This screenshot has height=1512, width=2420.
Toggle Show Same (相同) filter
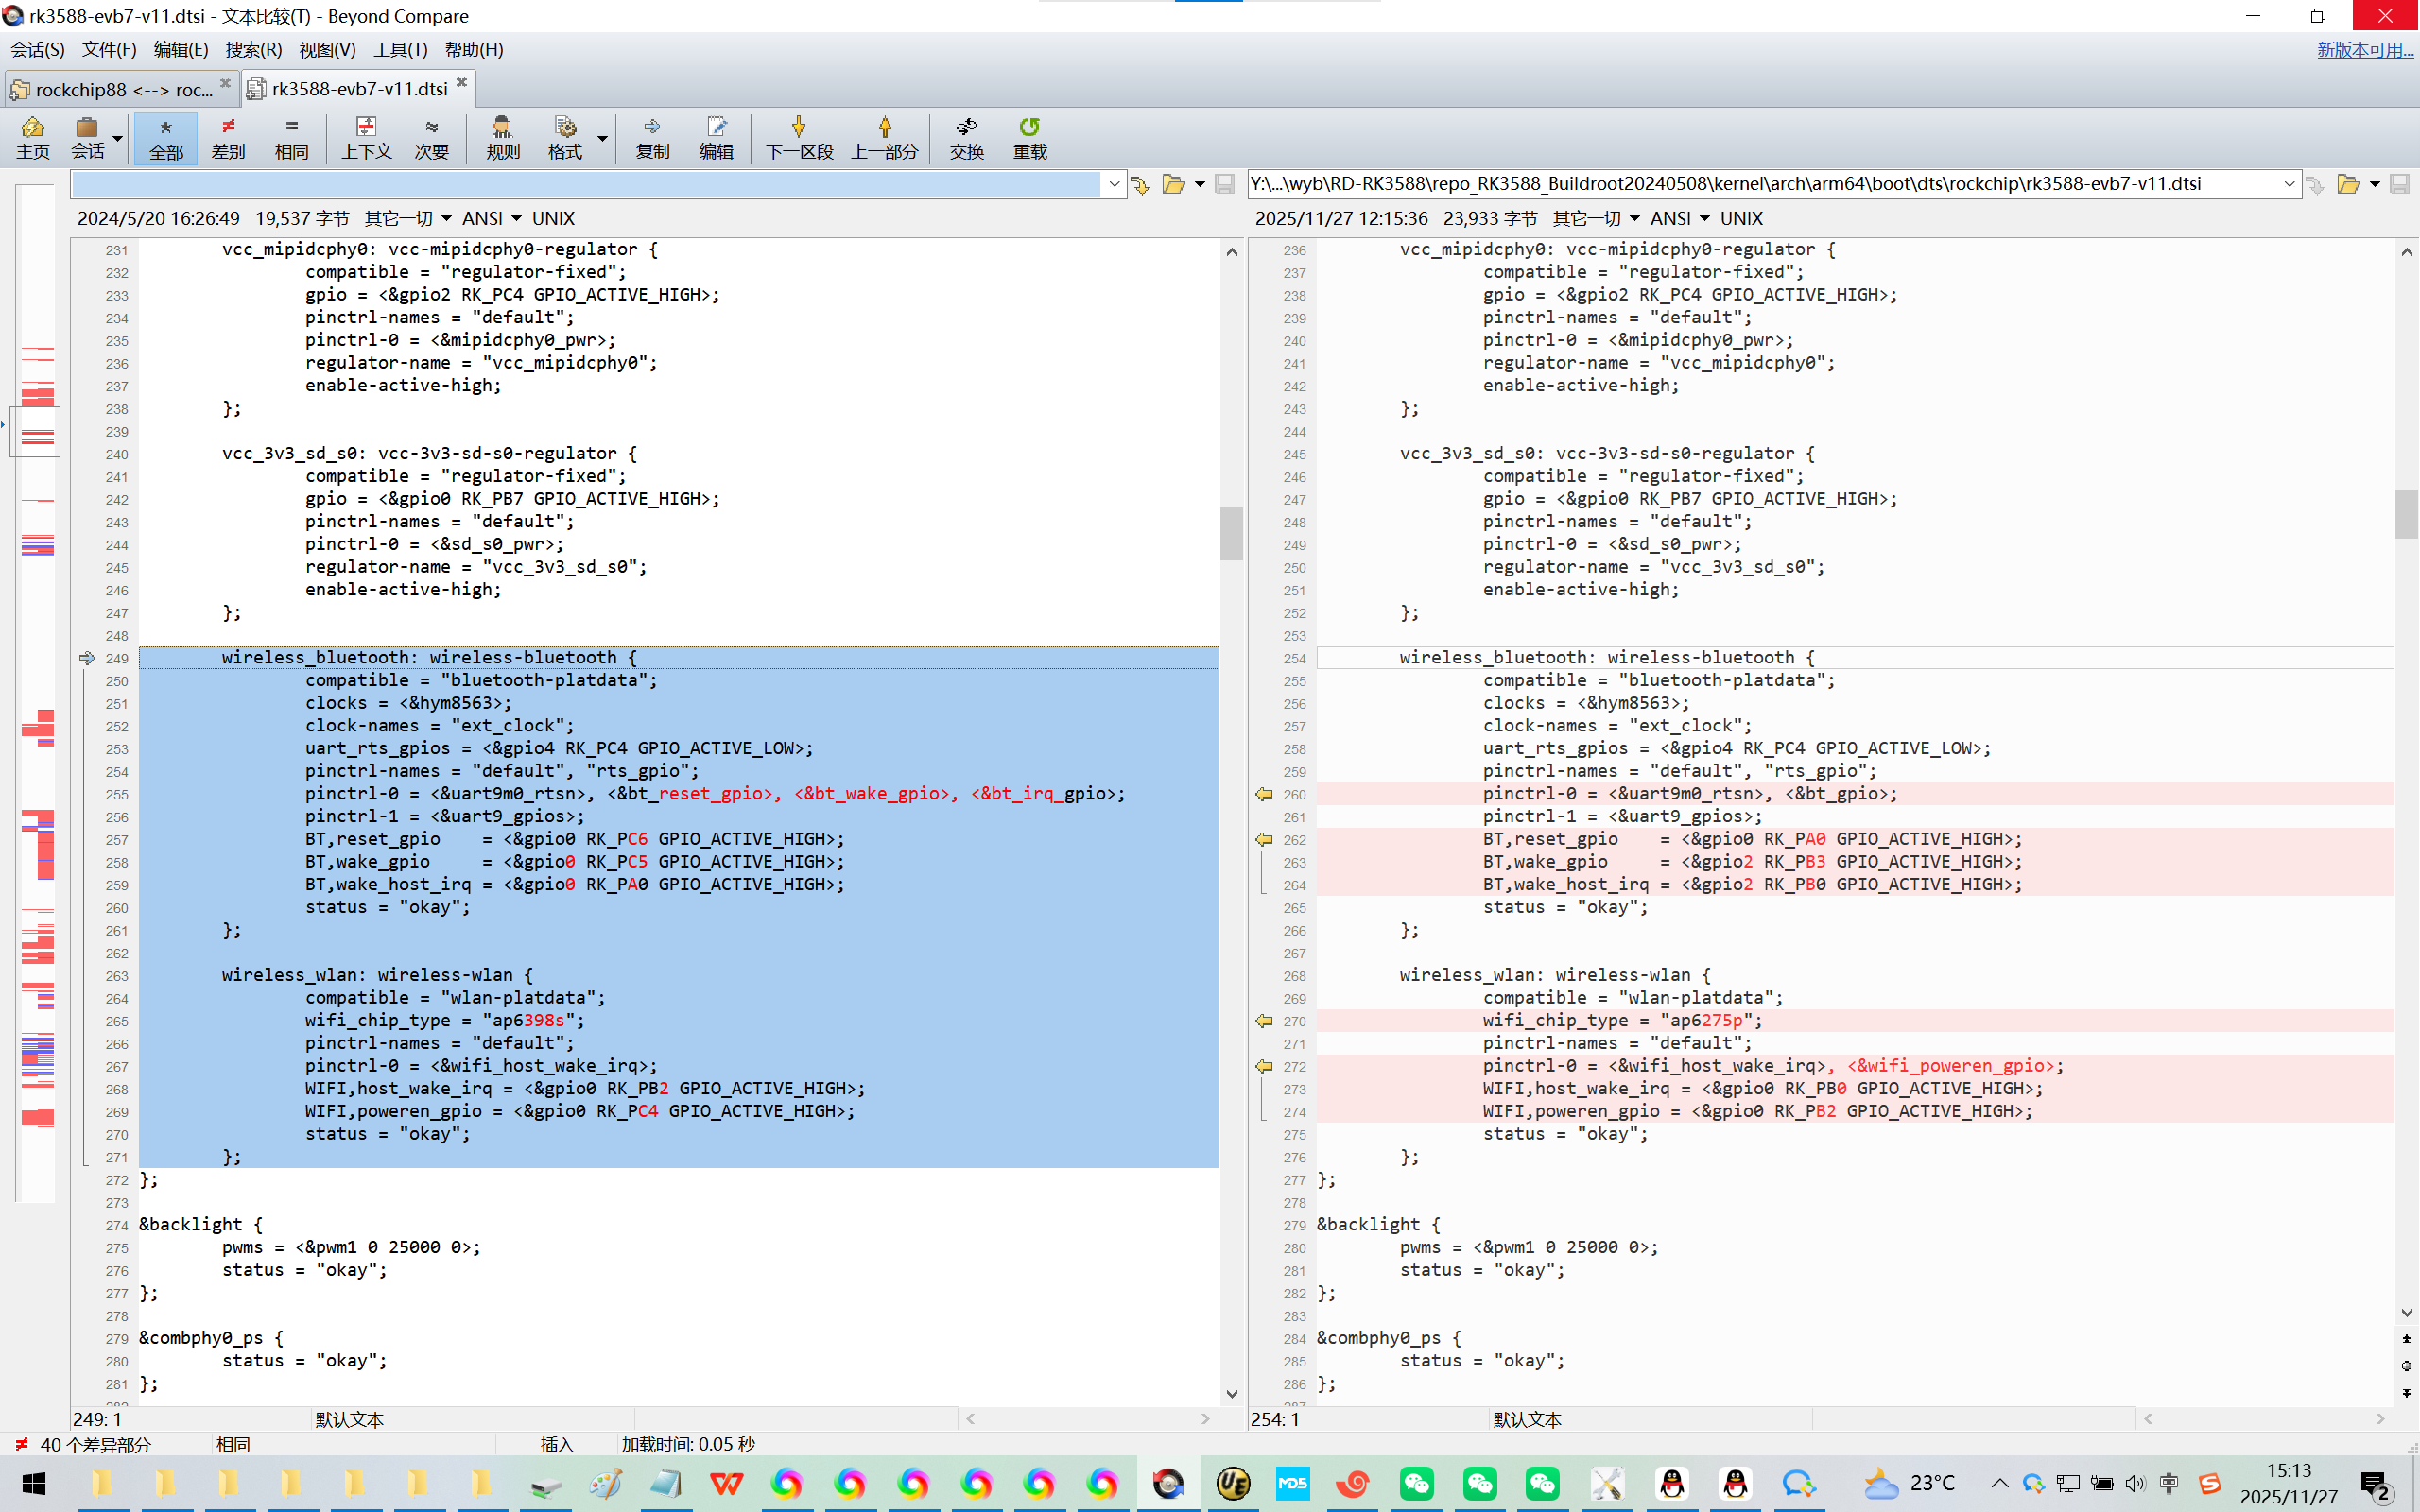(291, 137)
